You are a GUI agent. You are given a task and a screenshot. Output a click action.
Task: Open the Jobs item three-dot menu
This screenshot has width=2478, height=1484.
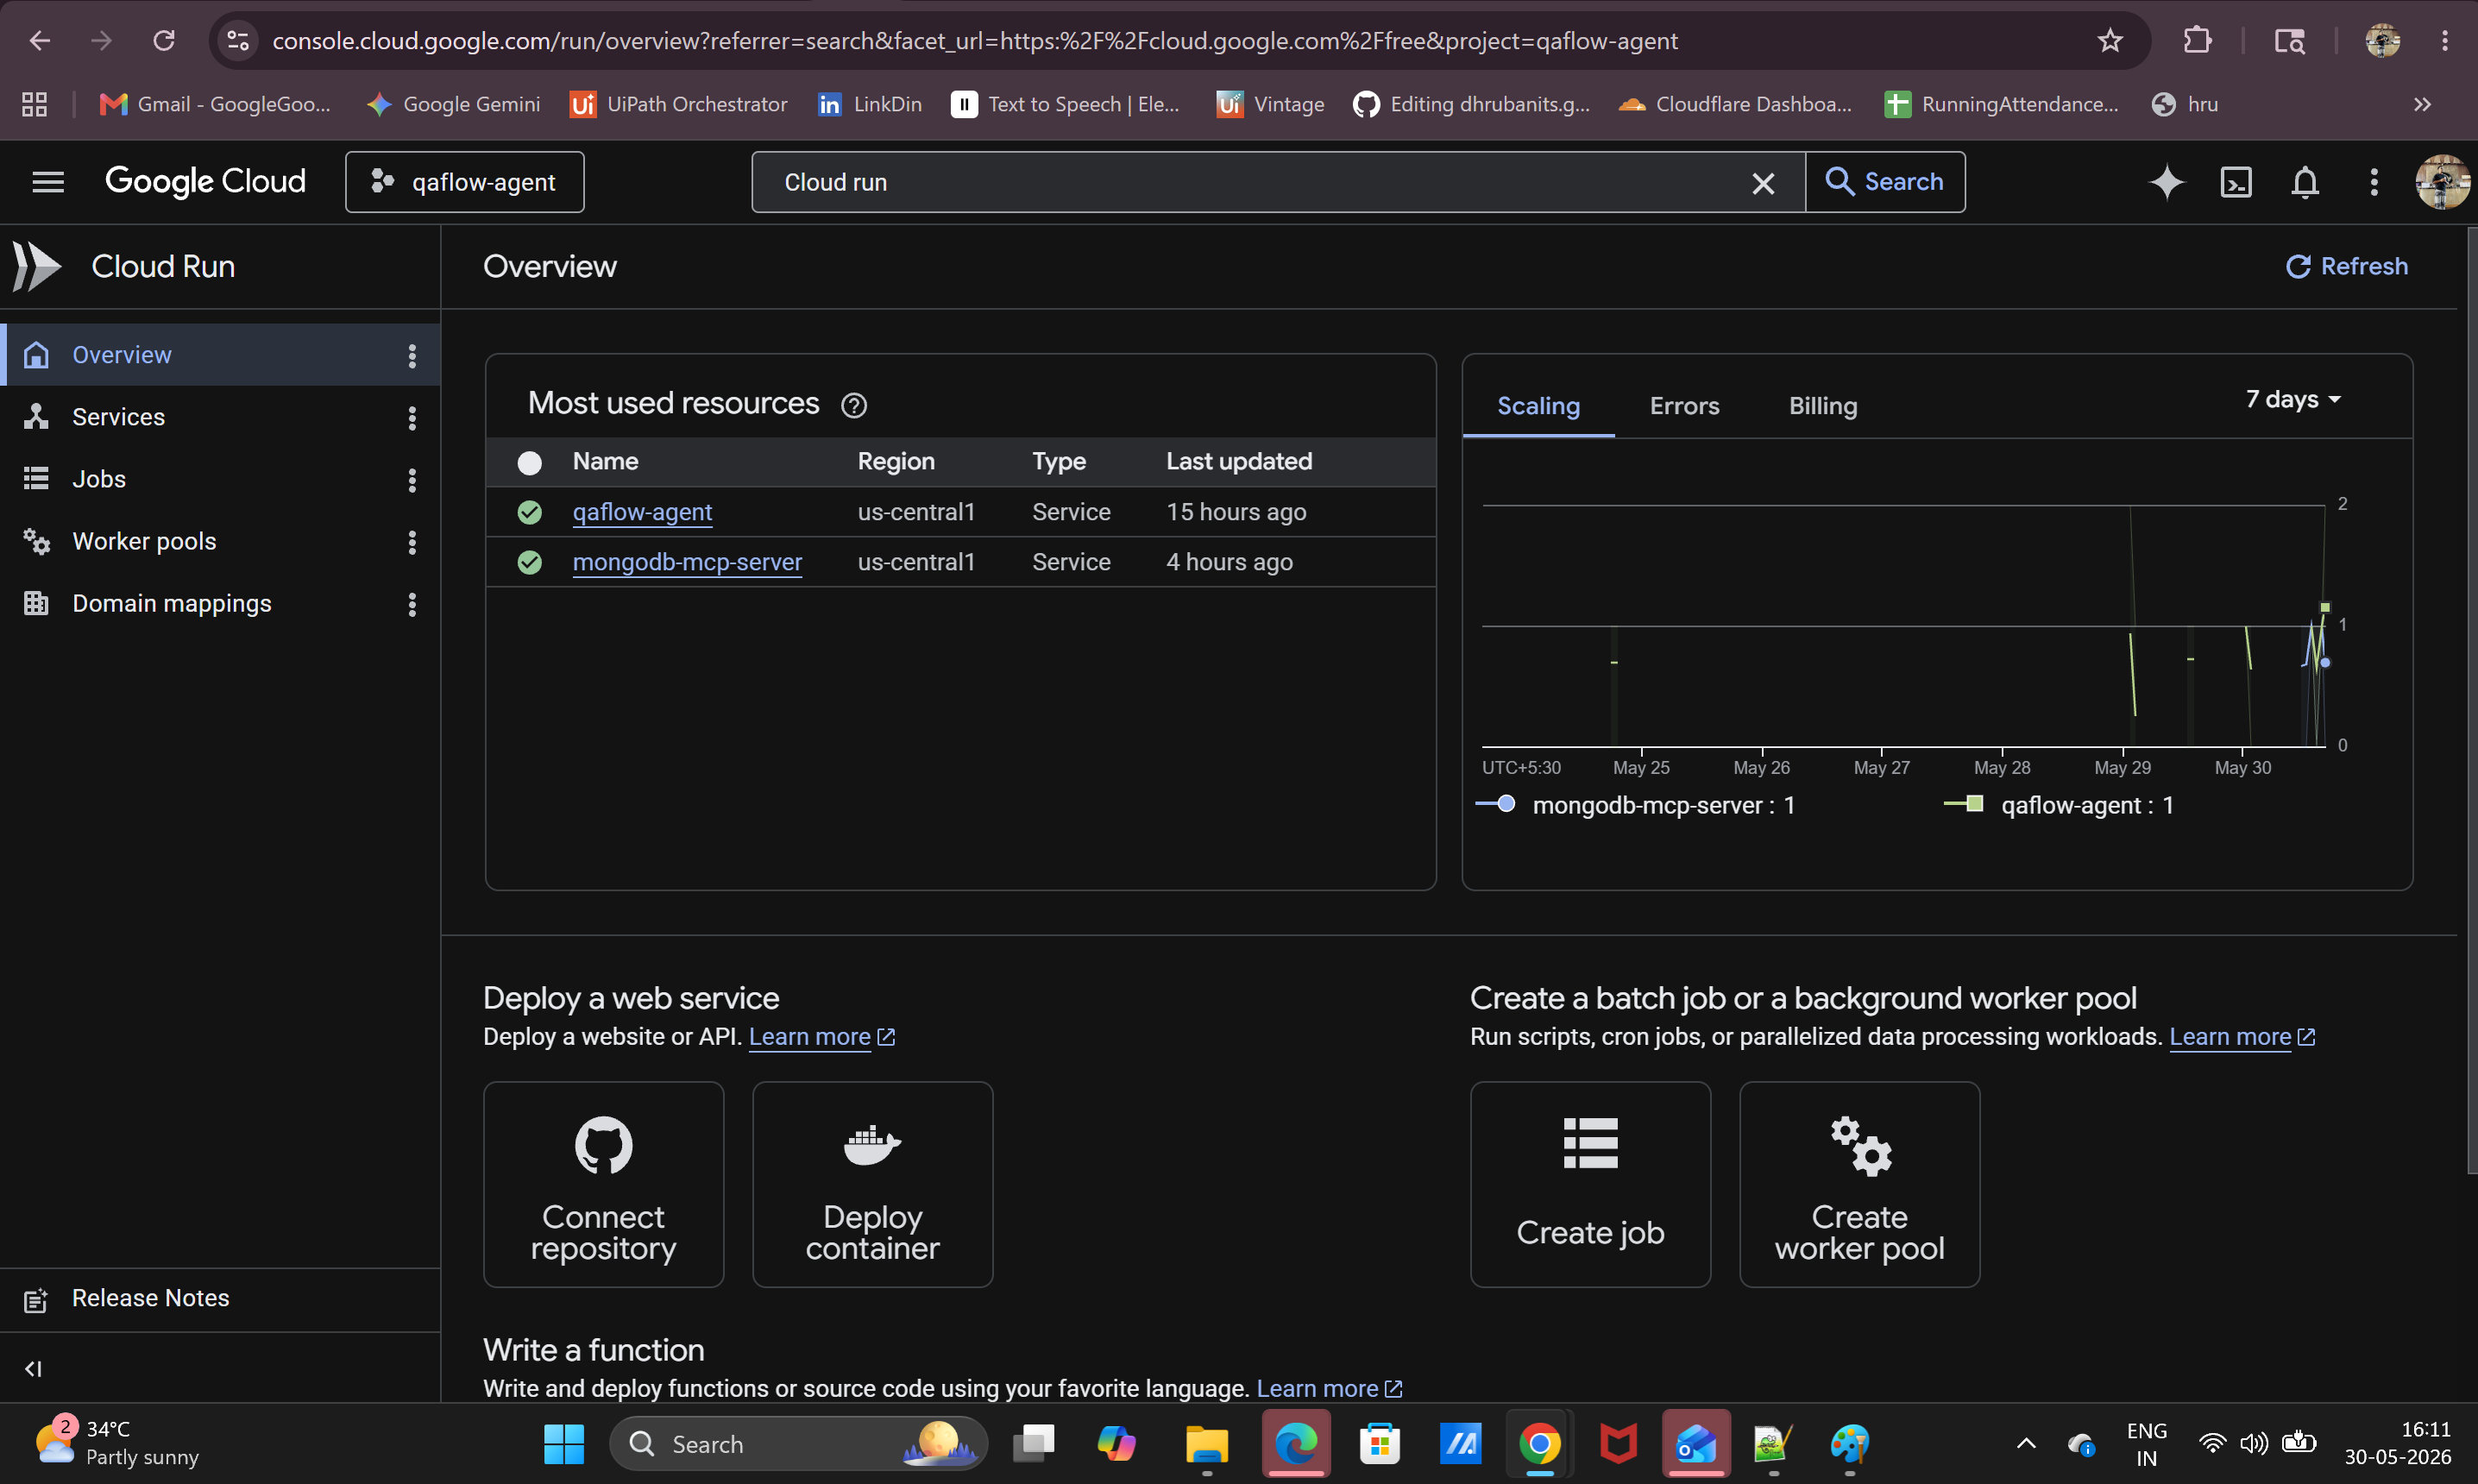(412, 479)
